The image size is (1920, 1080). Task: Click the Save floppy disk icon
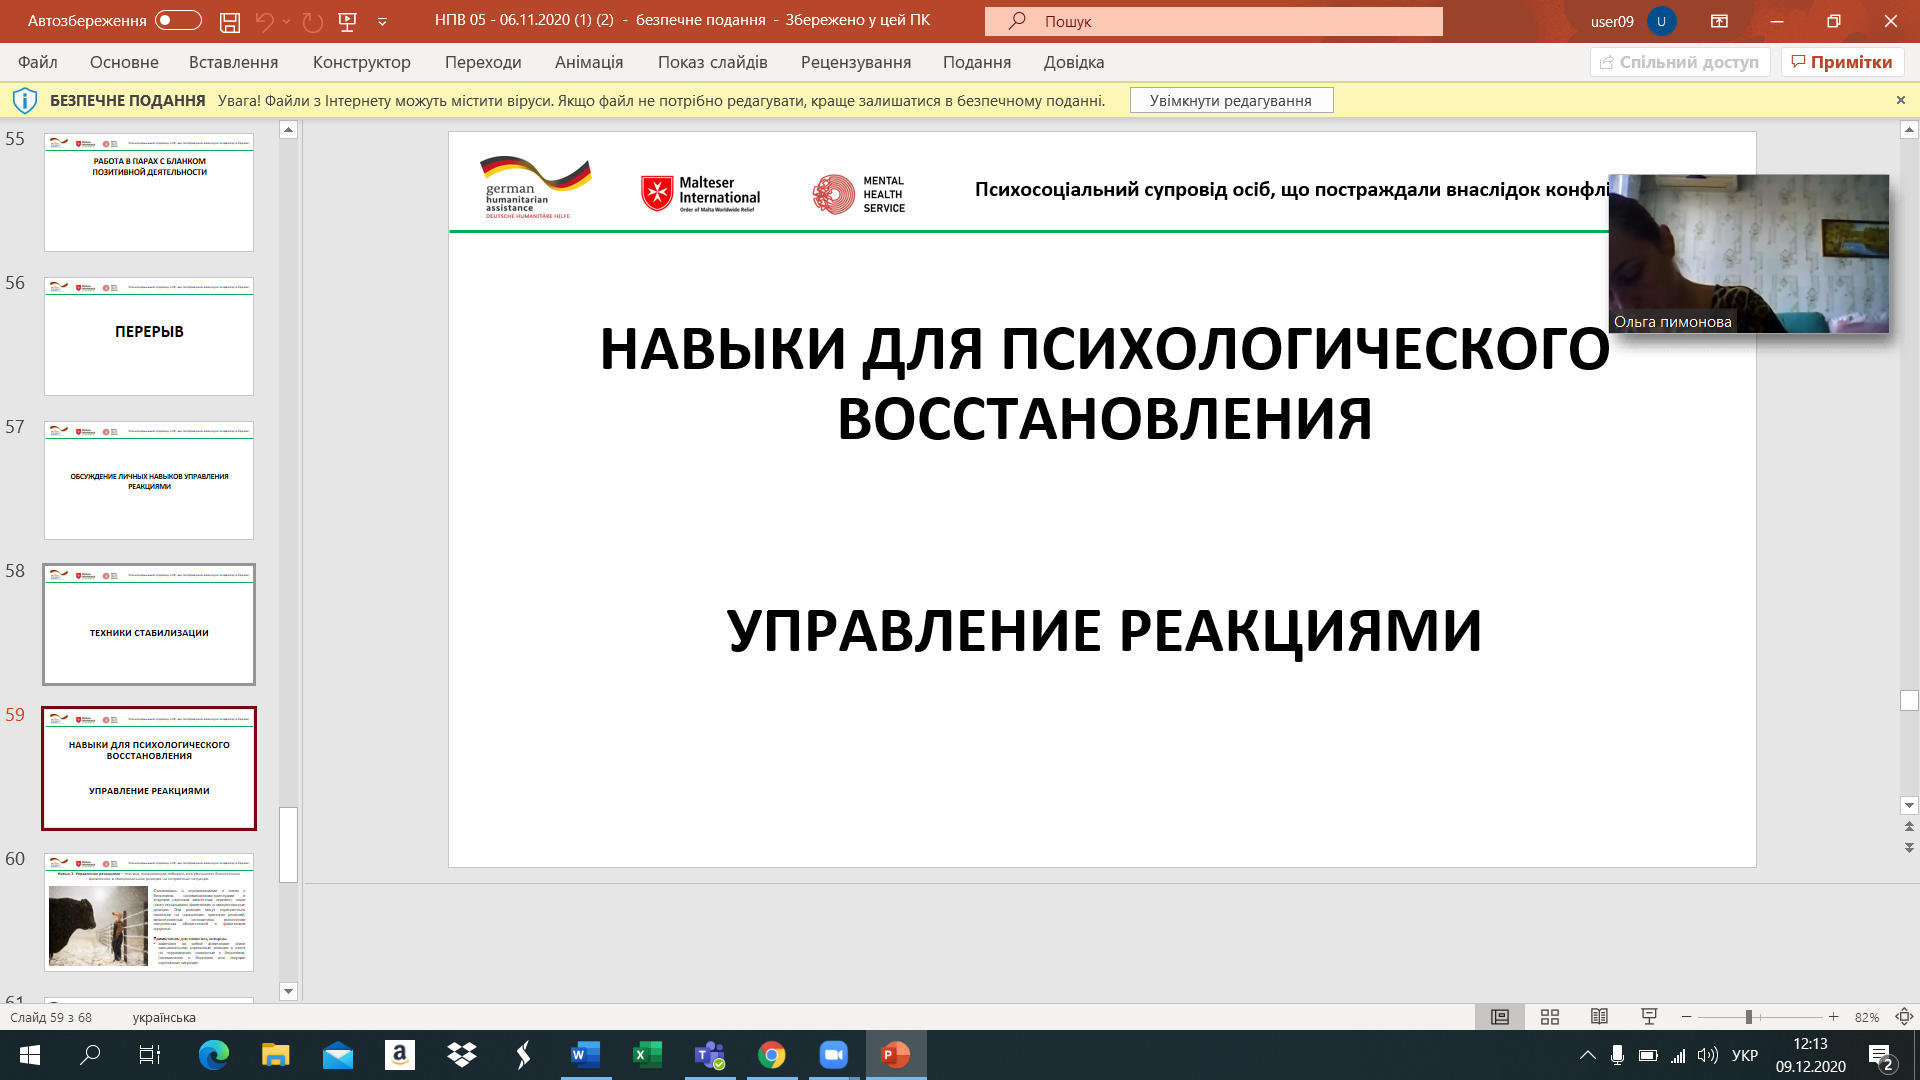tap(230, 21)
